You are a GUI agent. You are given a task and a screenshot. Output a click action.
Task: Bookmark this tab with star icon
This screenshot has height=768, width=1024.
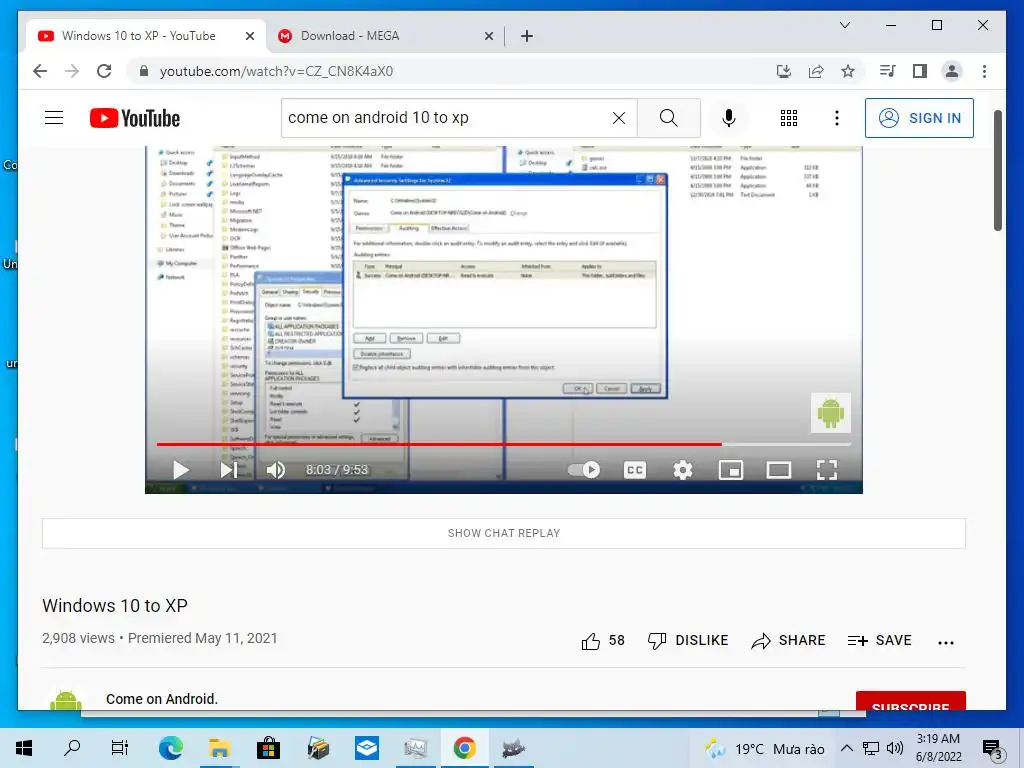pyautogui.click(x=848, y=71)
